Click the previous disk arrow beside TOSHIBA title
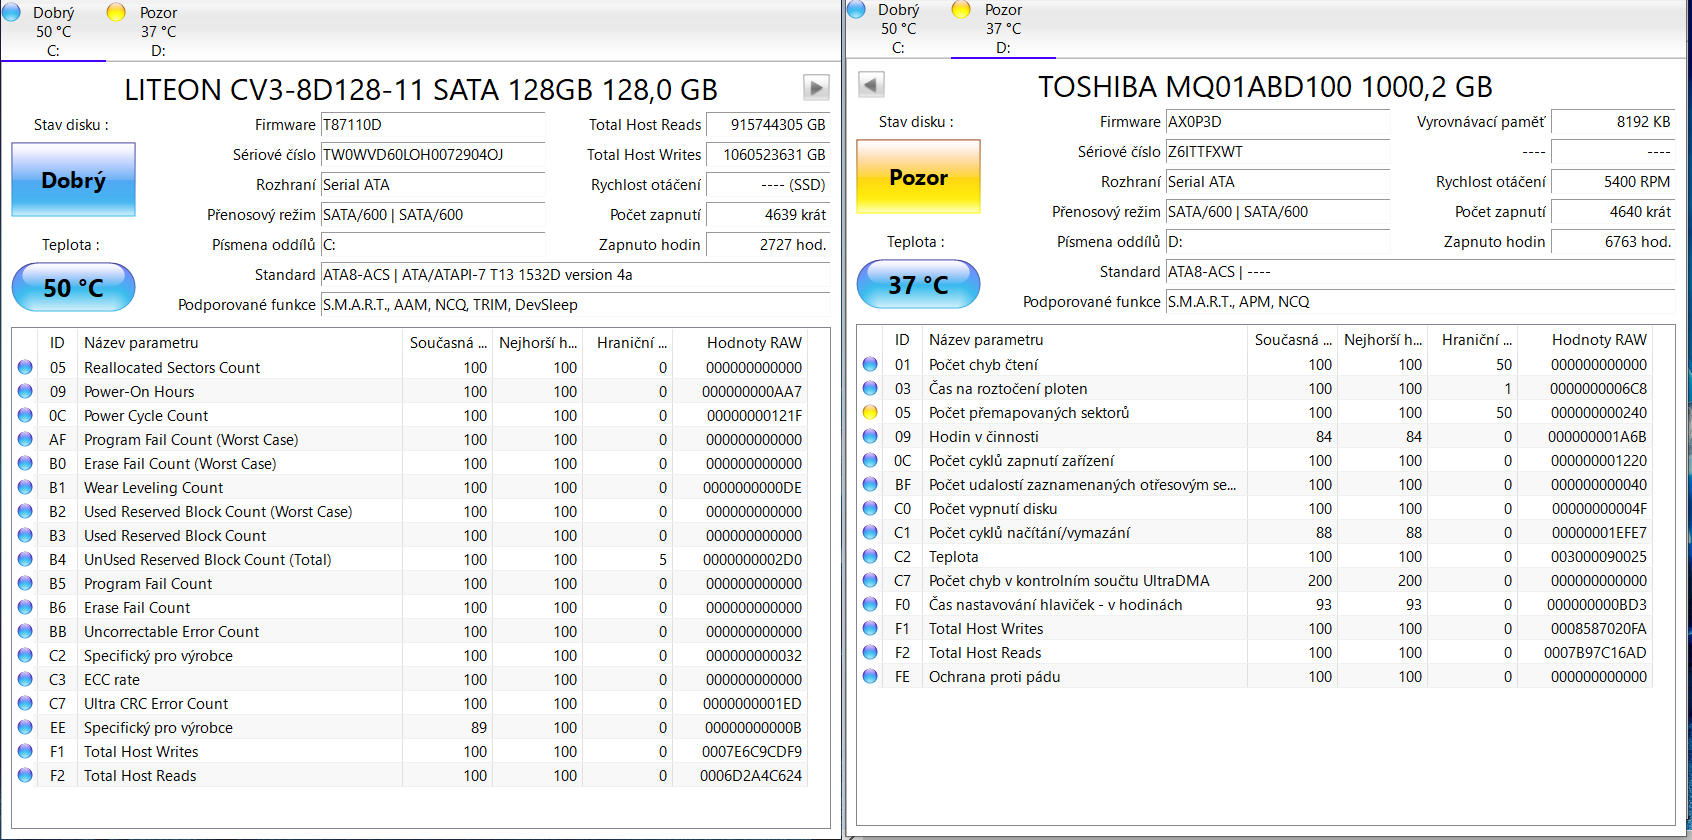Image resolution: width=1692 pixels, height=840 pixels. coord(871,85)
